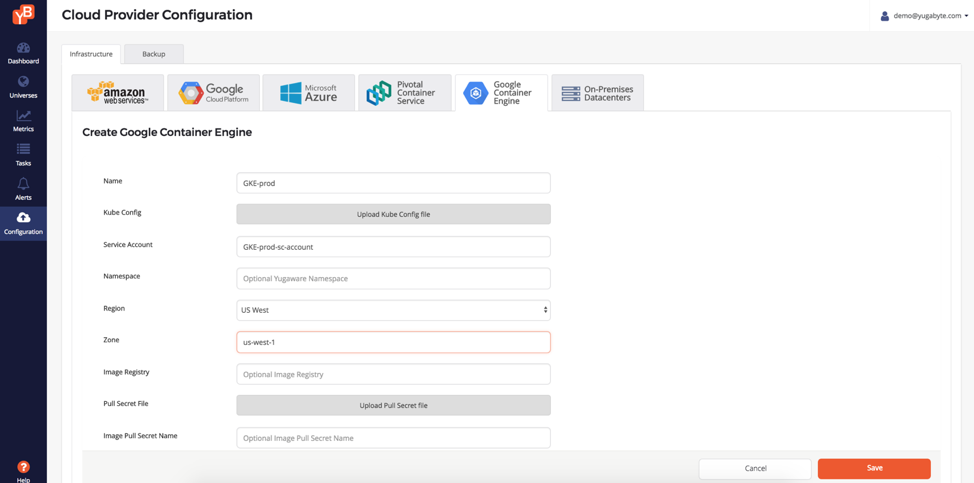The height and width of the screenshot is (483, 974).
Task: Click the YugaByte logo icon
Action: pyautogui.click(x=22, y=14)
